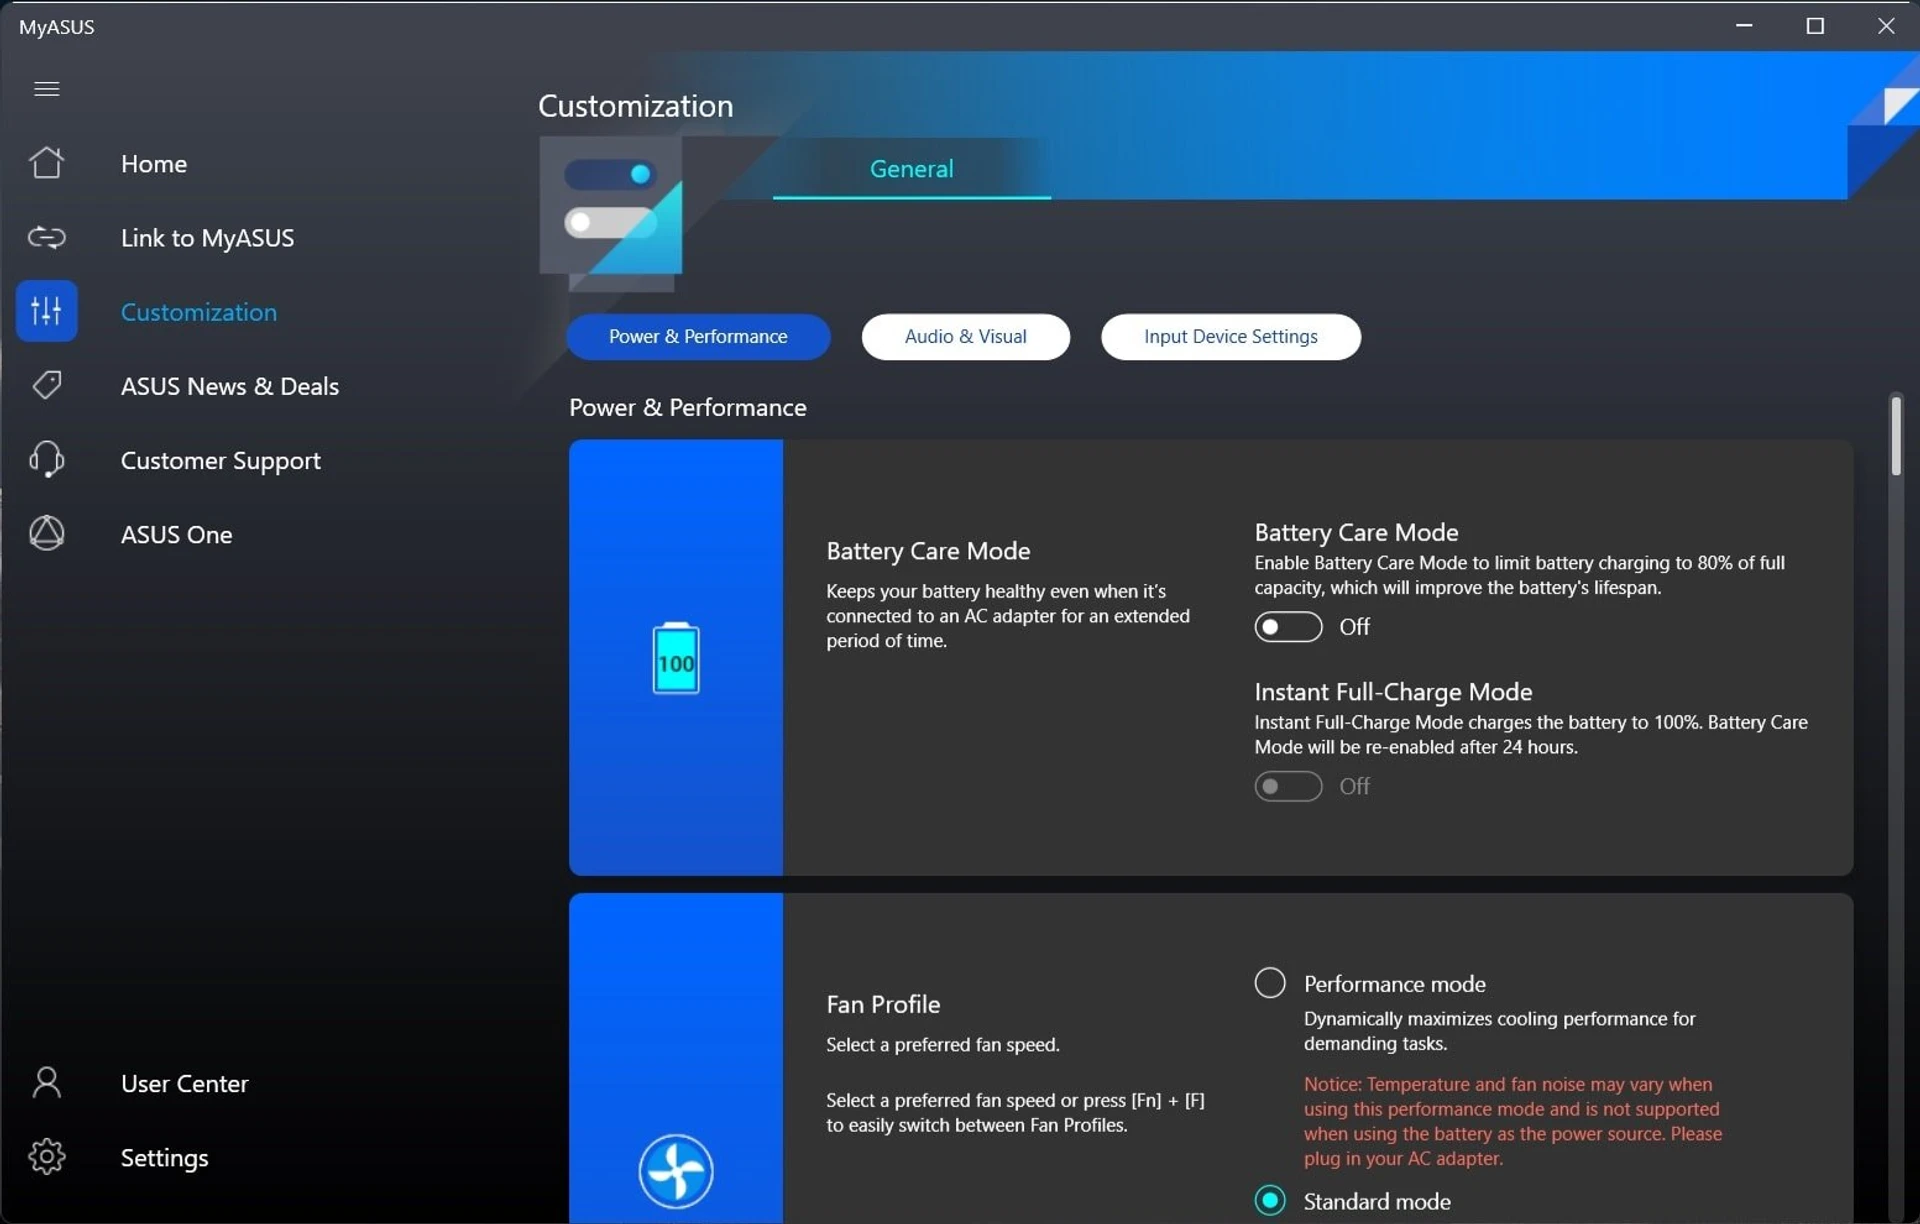Maximize the MyASUS window
The width and height of the screenshot is (1920, 1224).
tap(1815, 26)
